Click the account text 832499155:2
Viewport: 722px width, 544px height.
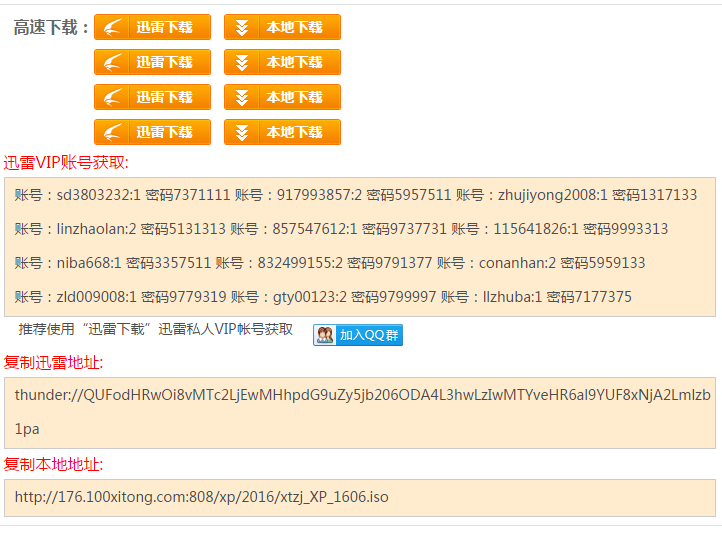(x=300, y=263)
